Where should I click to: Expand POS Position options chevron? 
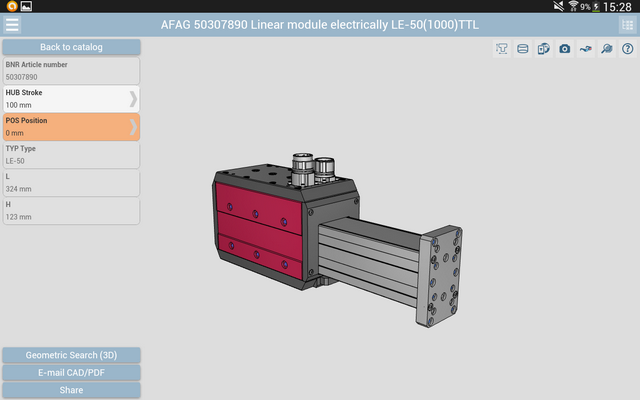(x=133, y=126)
